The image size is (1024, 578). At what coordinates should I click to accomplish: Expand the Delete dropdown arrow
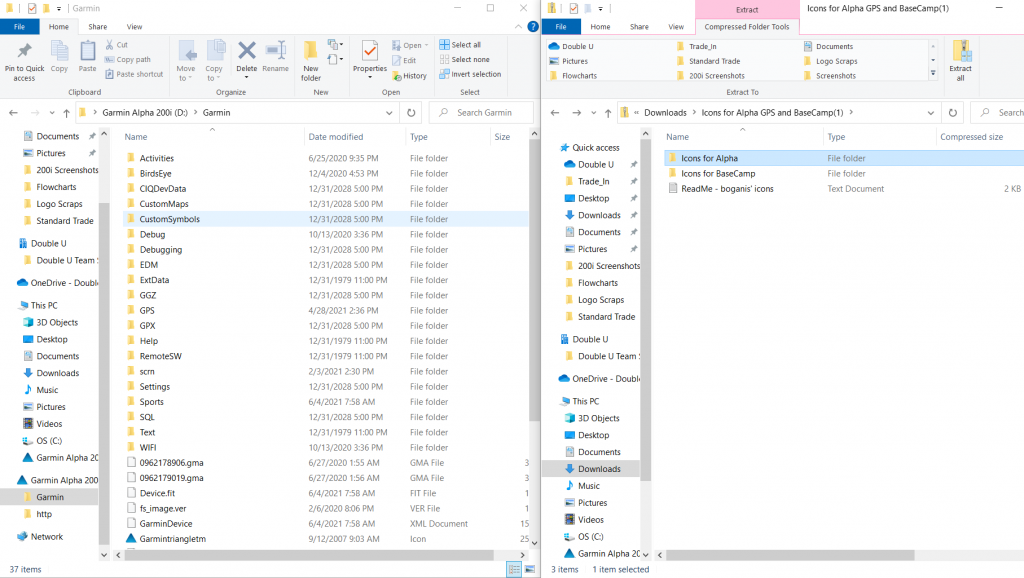click(246, 79)
